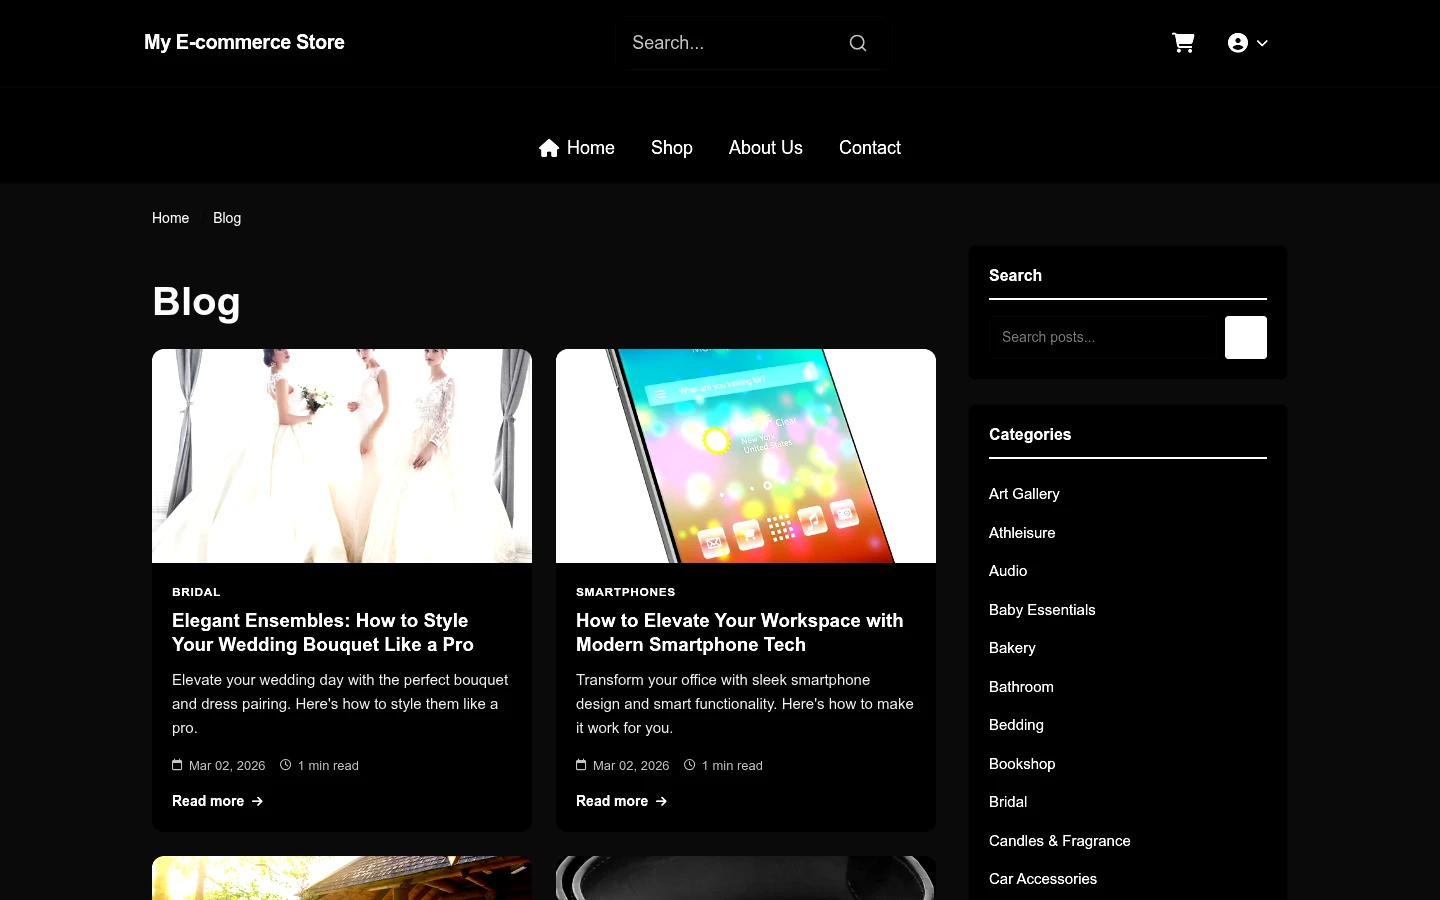Click the calendar icon on bouquet post
This screenshot has height=900, width=1440.
click(177, 765)
